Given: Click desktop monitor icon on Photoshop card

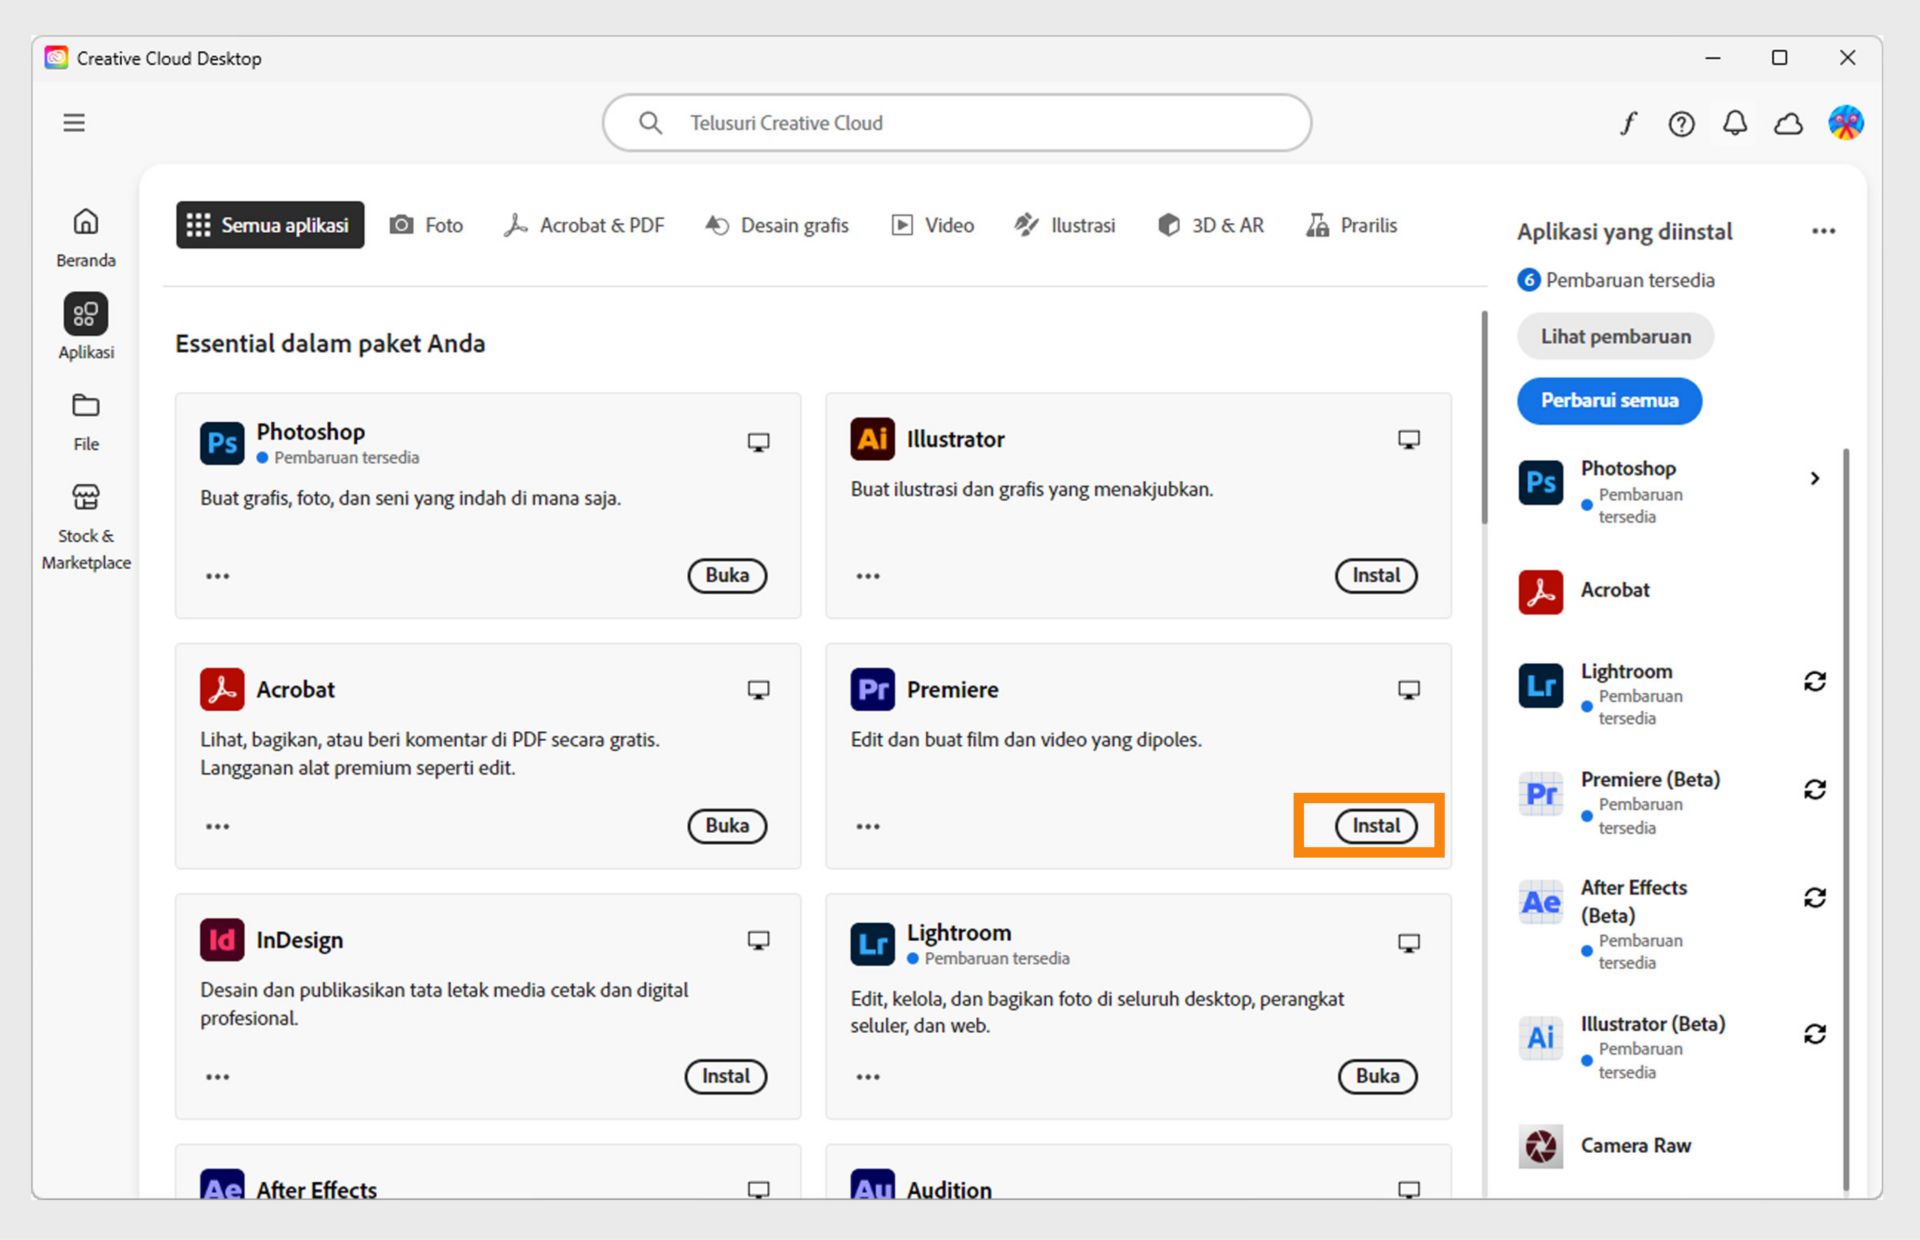Looking at the screenshot, I should pos(759,442).
